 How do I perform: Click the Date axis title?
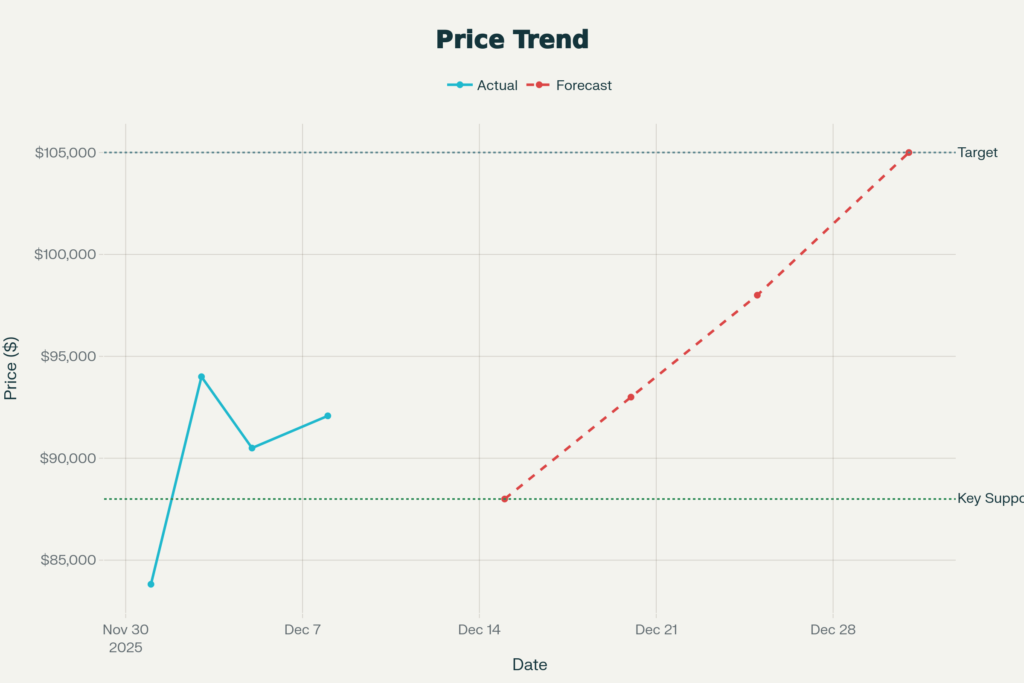pyautogui.click(x=529, y=665)
